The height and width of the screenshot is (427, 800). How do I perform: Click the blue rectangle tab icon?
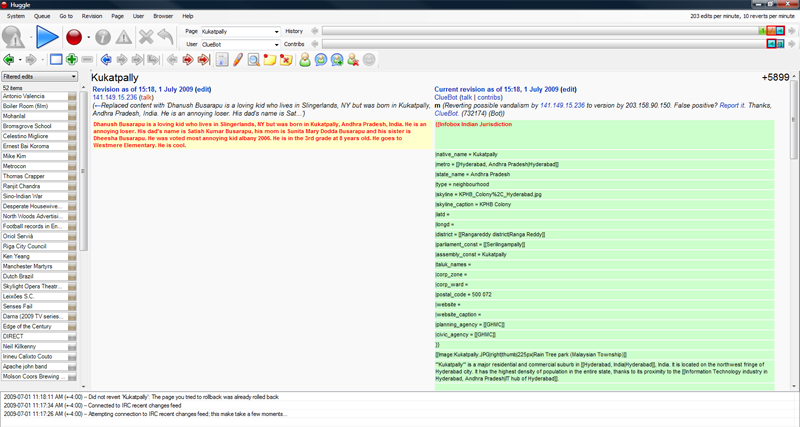pos(56,60)
